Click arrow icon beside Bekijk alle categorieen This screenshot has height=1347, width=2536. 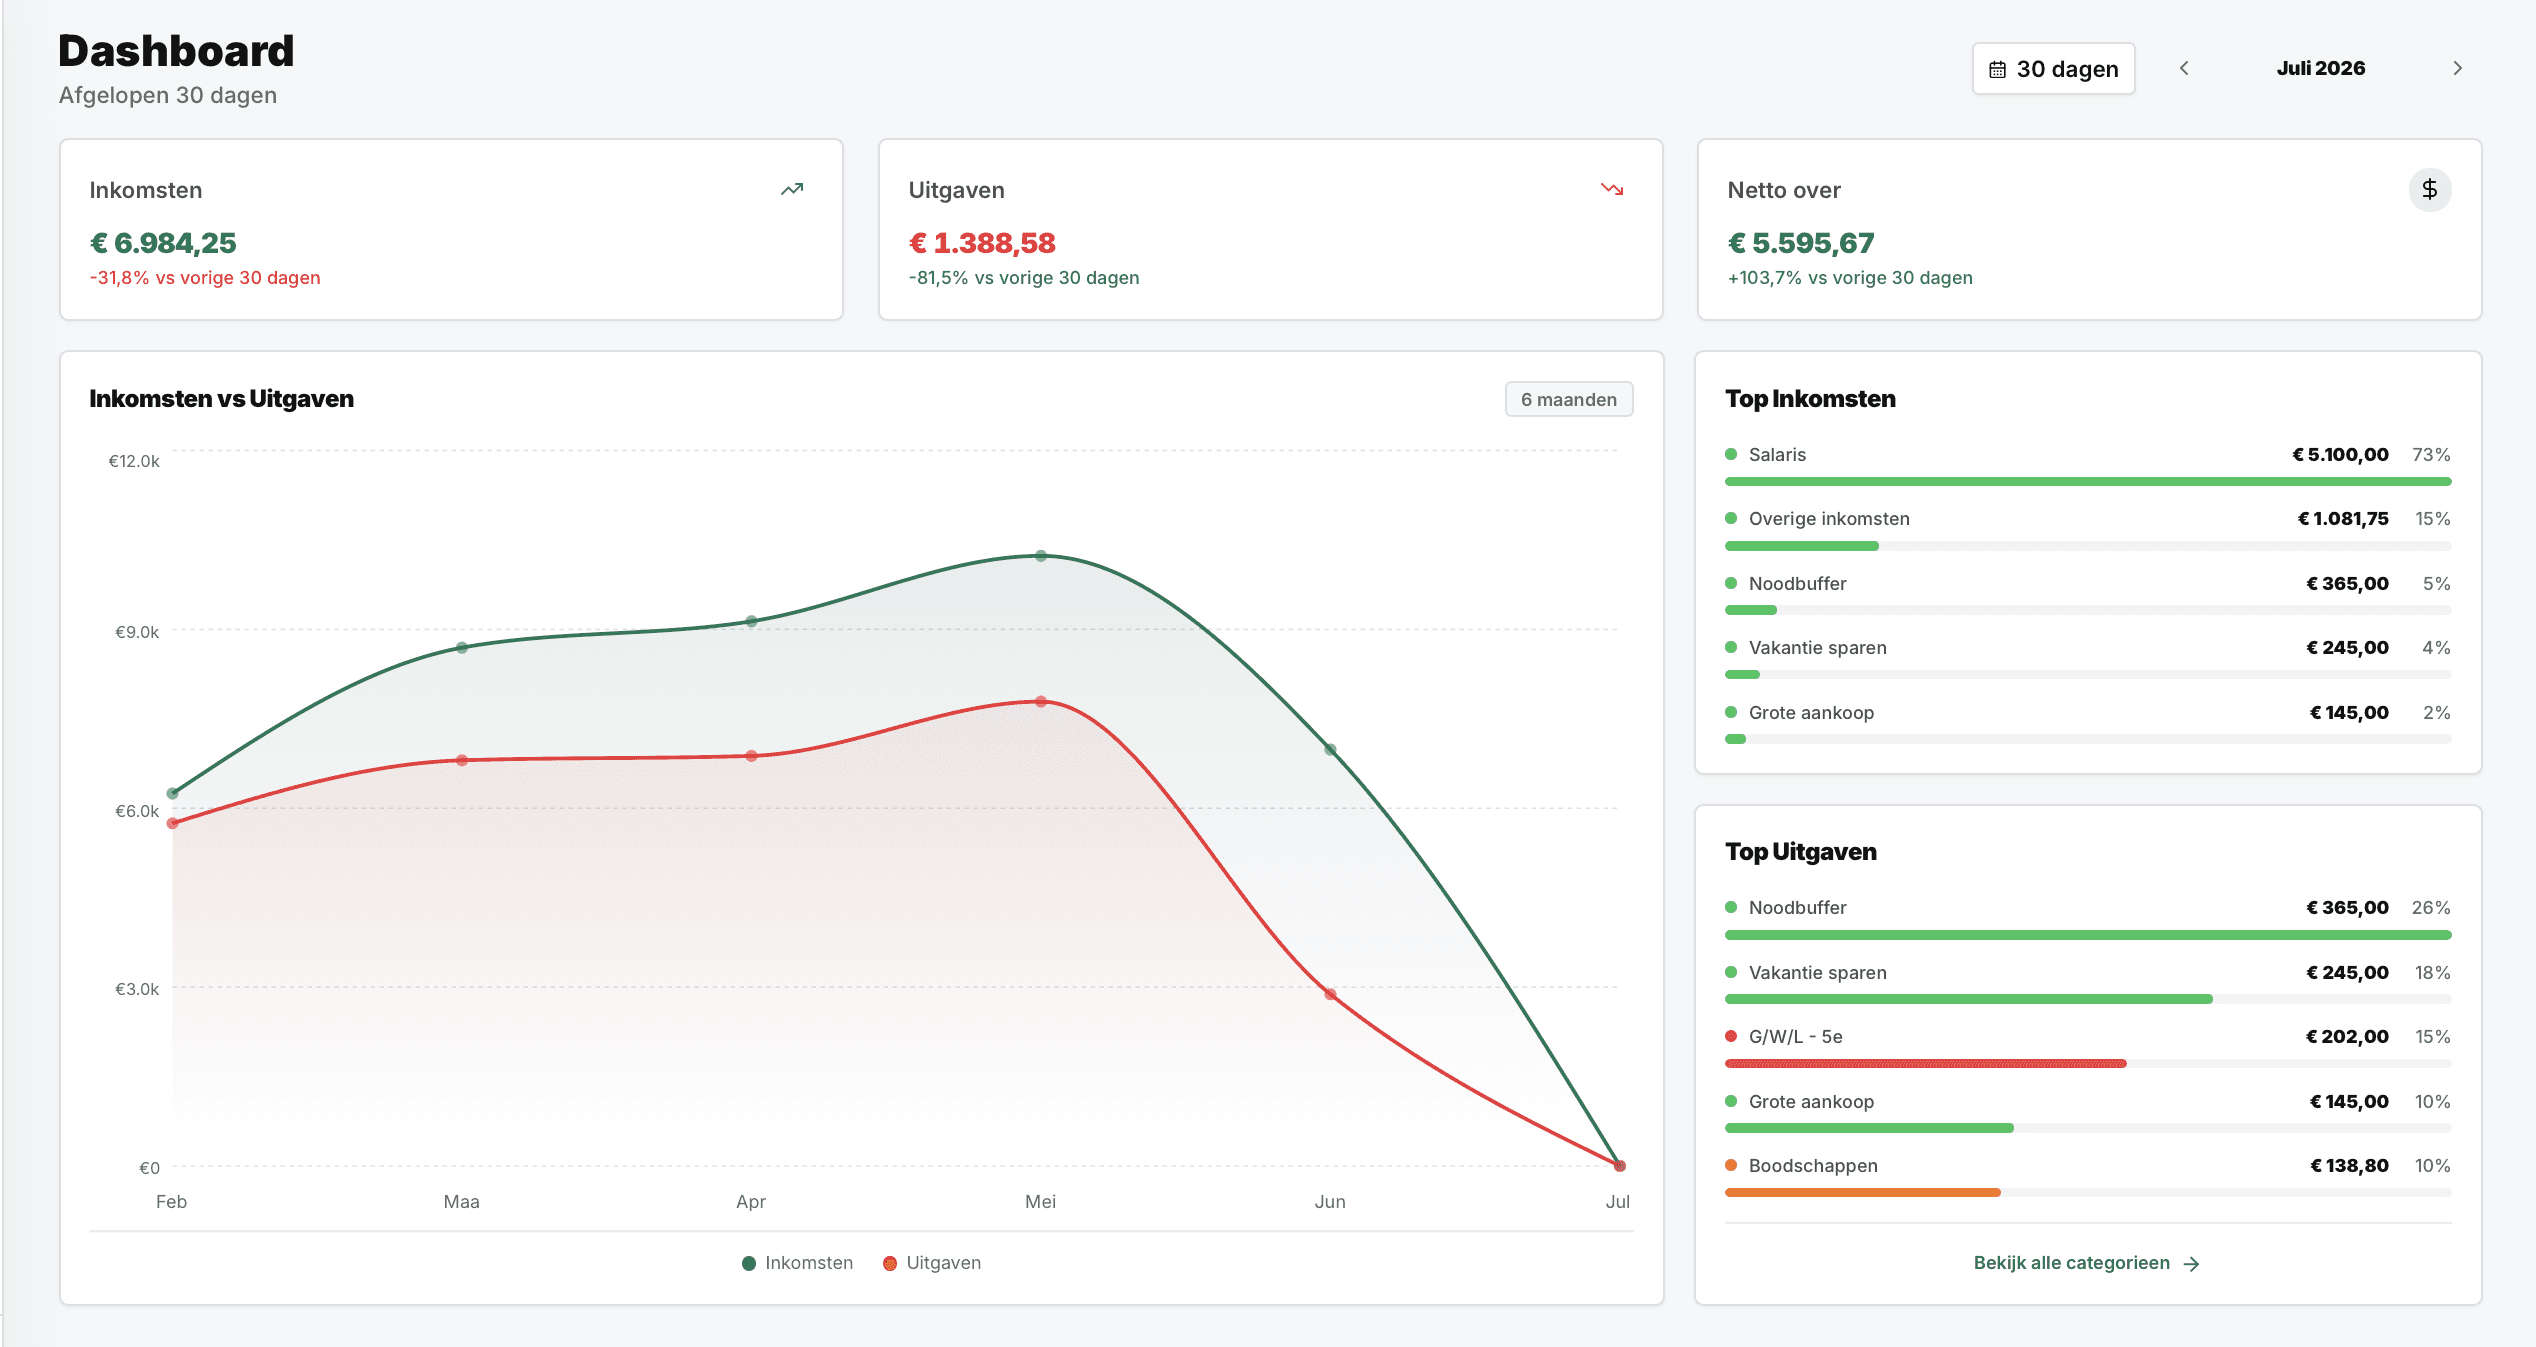tap(2192, 1264)
